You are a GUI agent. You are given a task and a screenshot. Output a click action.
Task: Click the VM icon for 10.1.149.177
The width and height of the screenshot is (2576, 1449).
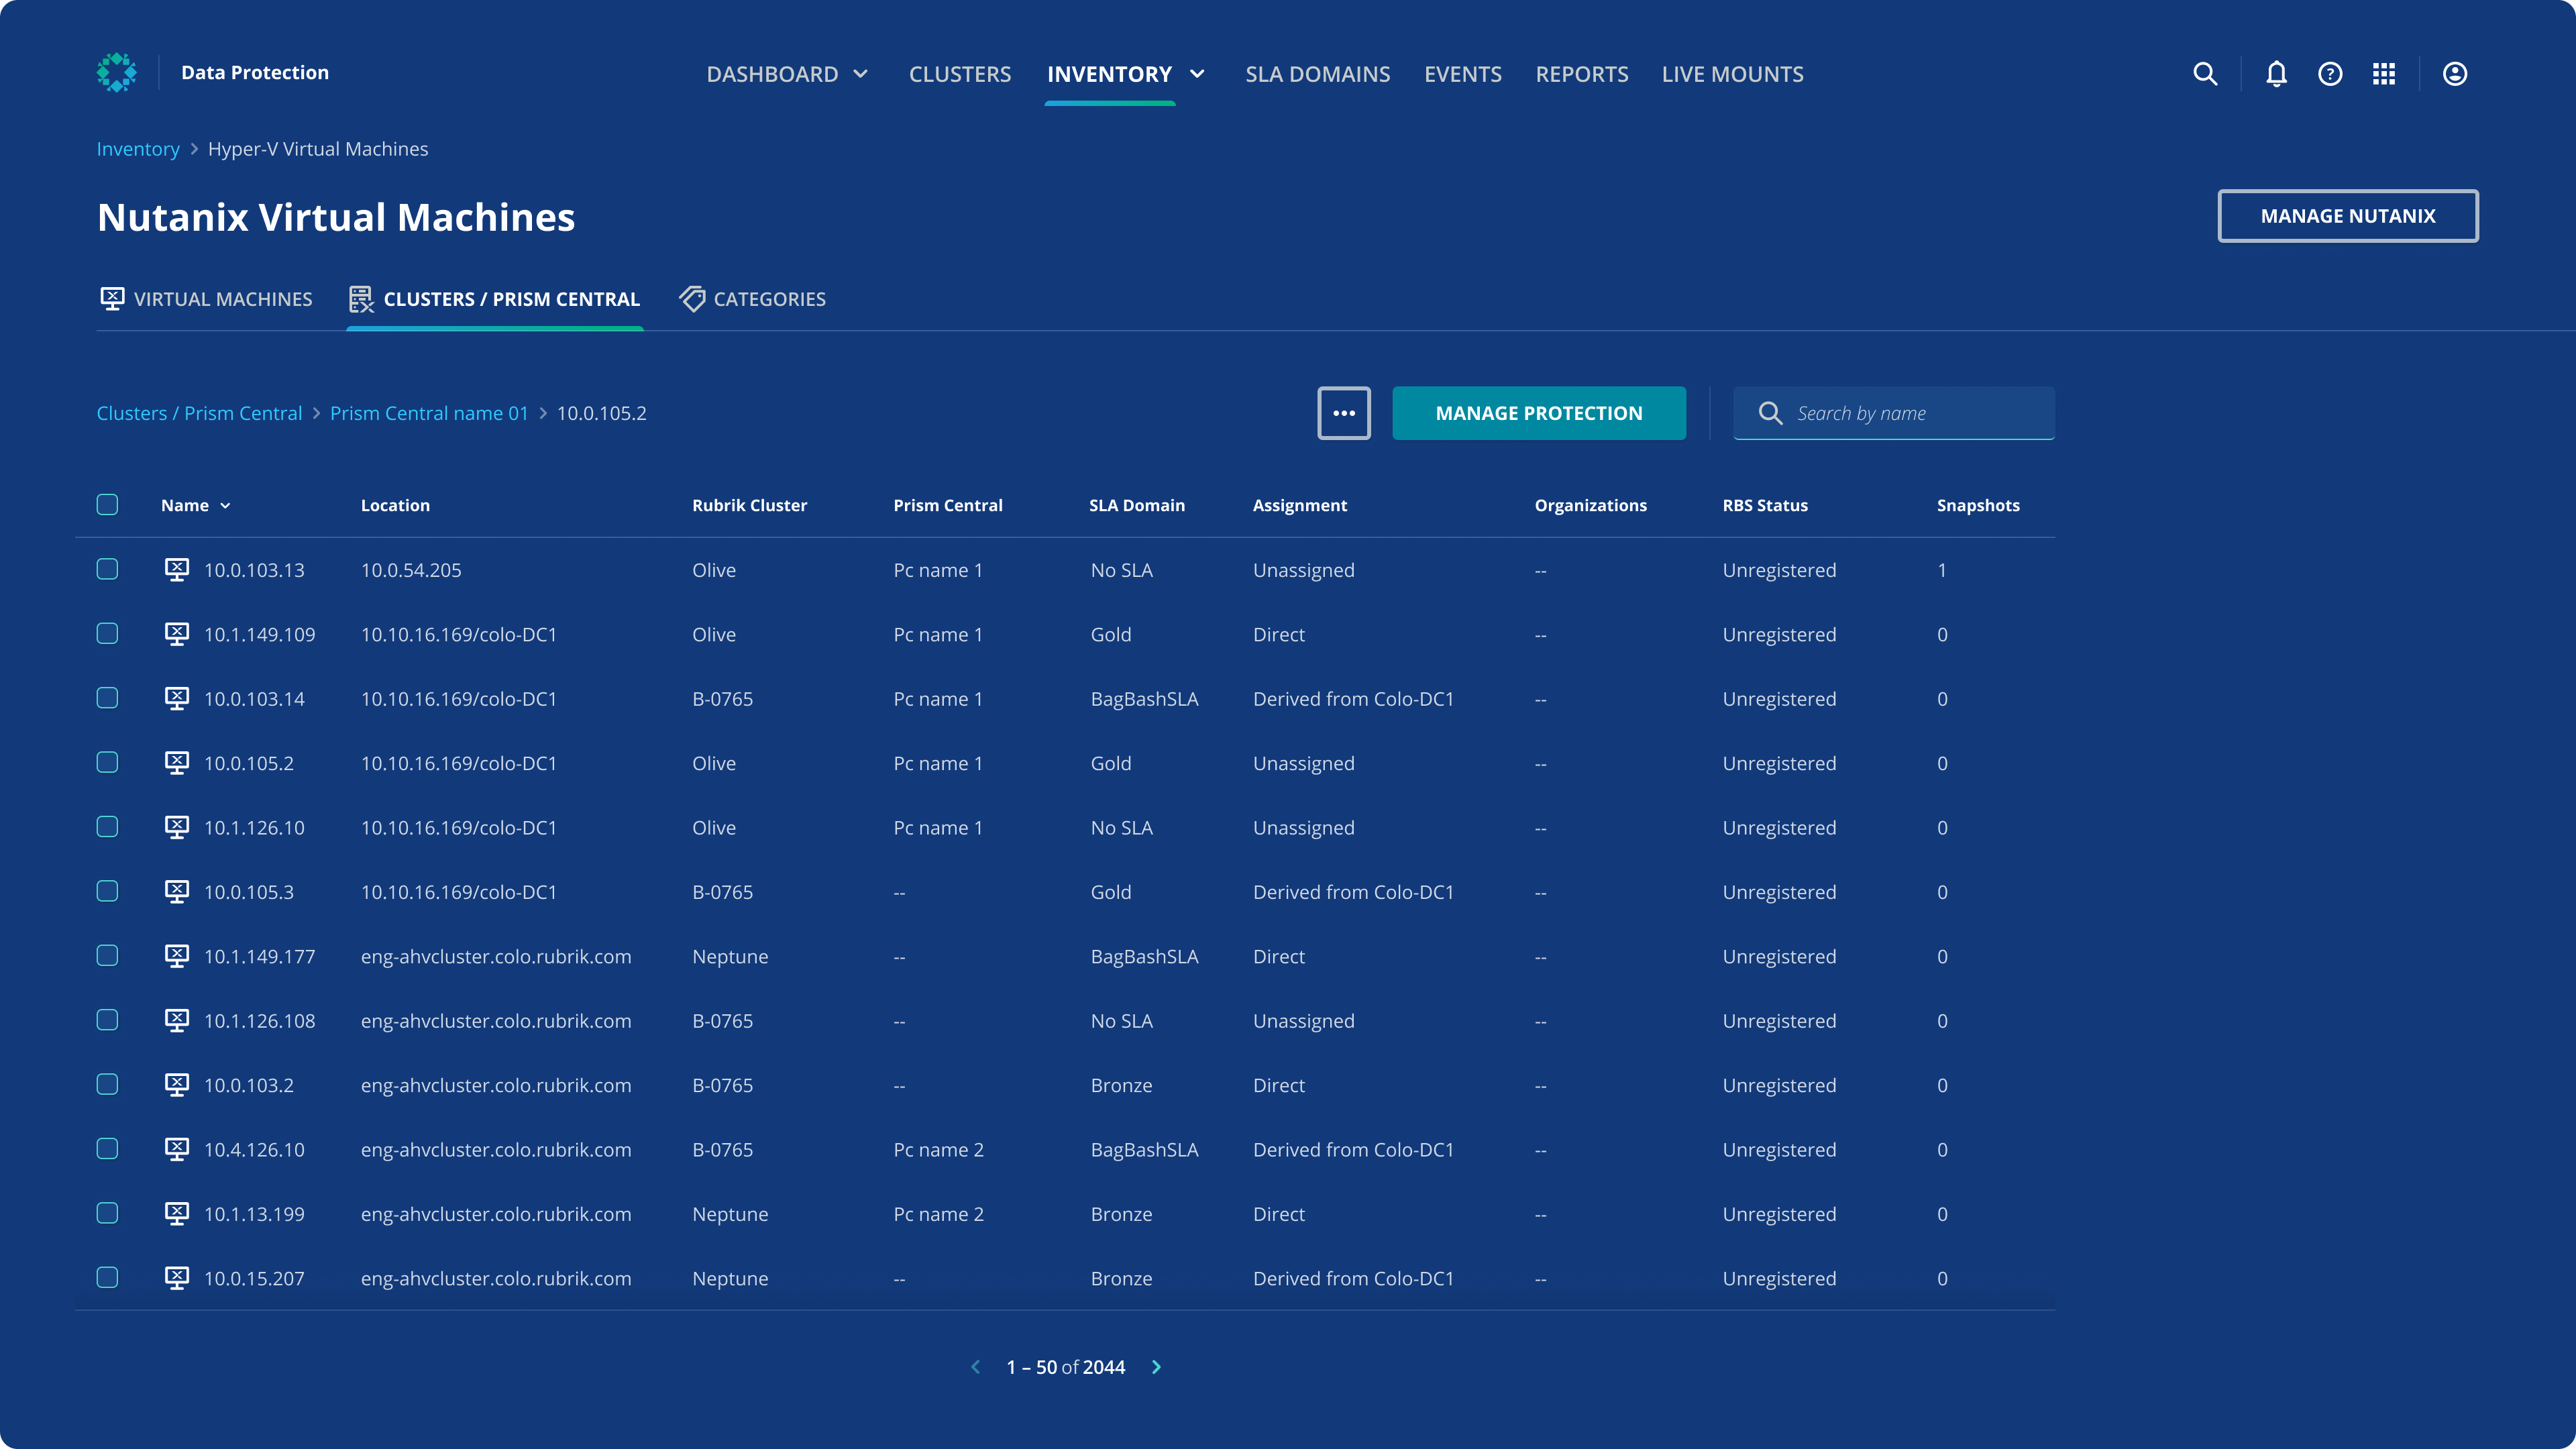pyautogui.click(x=176, y=956)
